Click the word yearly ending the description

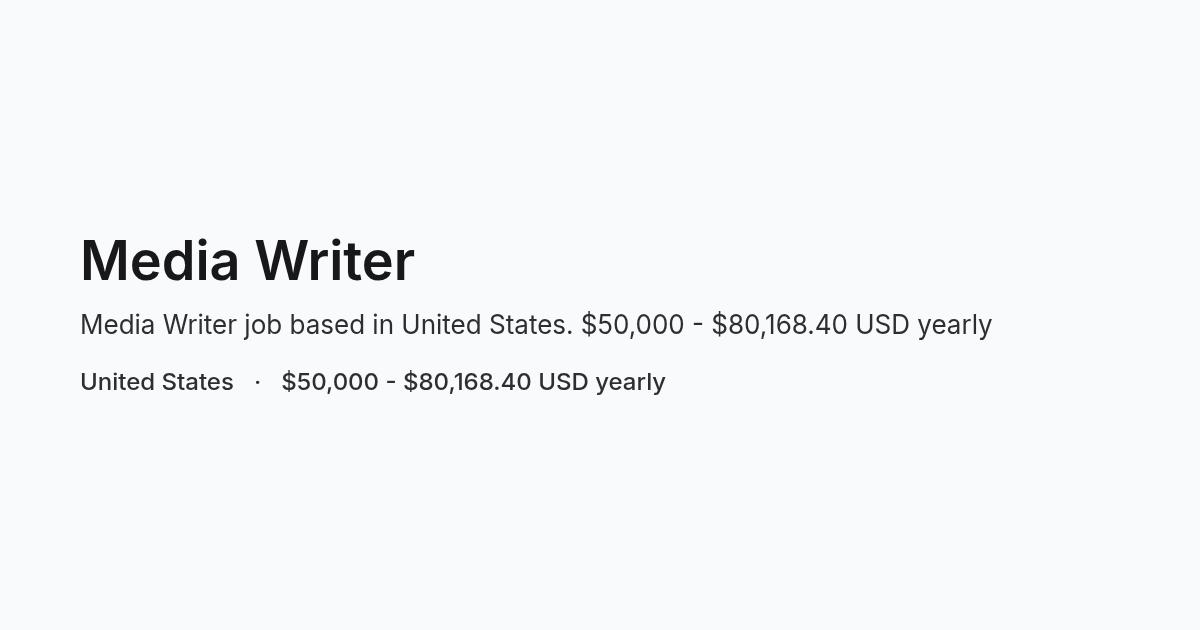pos(955,325)
